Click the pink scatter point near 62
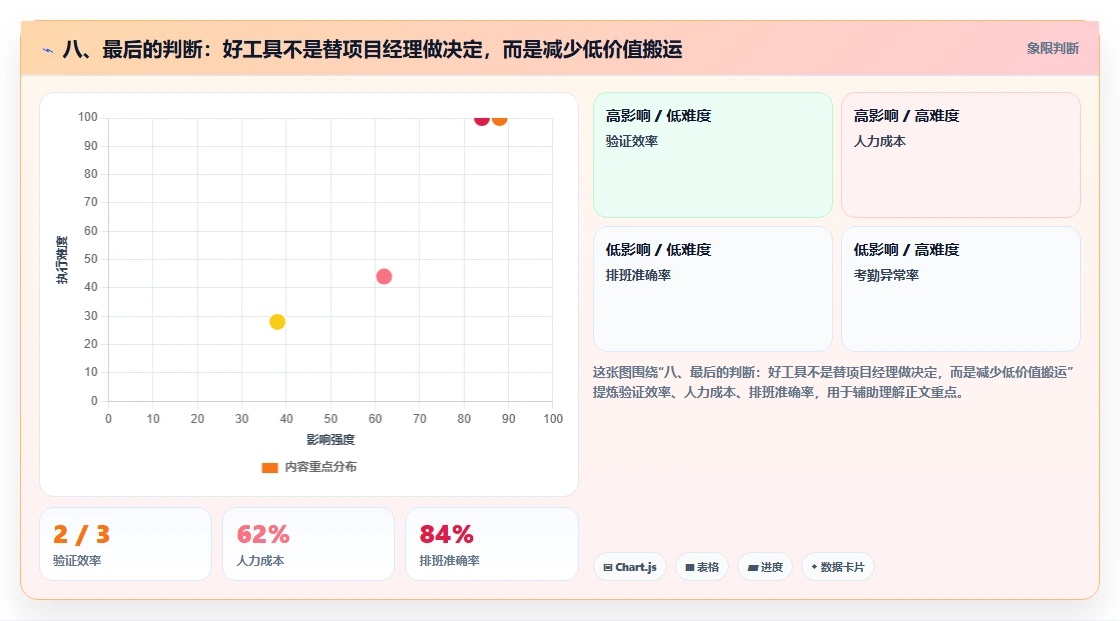Image resolution: width=1120 pixels, height=621 pixels. point(384,277)
